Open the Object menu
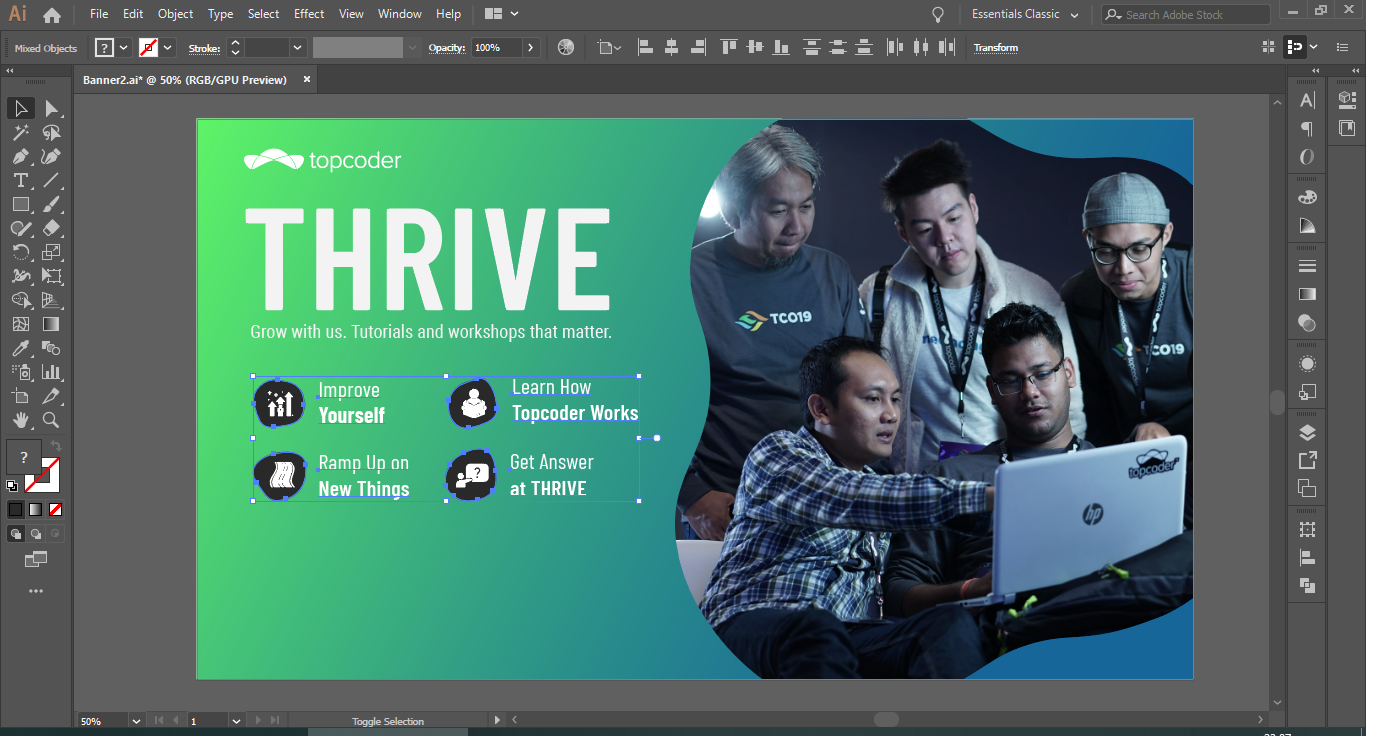The width and height of the screenshot is (1374, 736). point(176,14)
